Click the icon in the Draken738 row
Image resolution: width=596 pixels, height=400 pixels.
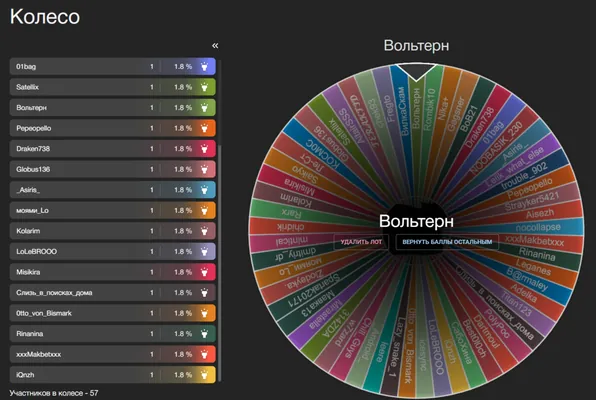[x=204, y=149]
